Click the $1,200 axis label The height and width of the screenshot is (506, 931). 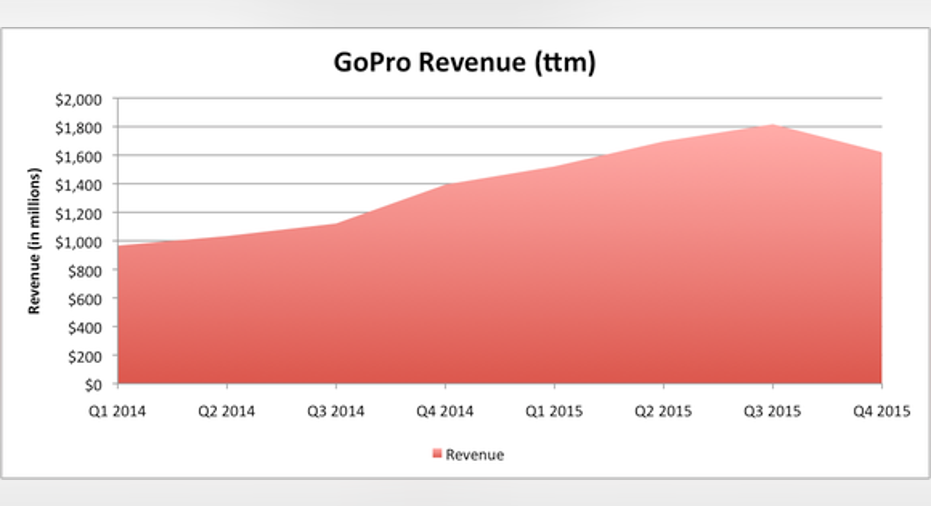pos(78,214)
